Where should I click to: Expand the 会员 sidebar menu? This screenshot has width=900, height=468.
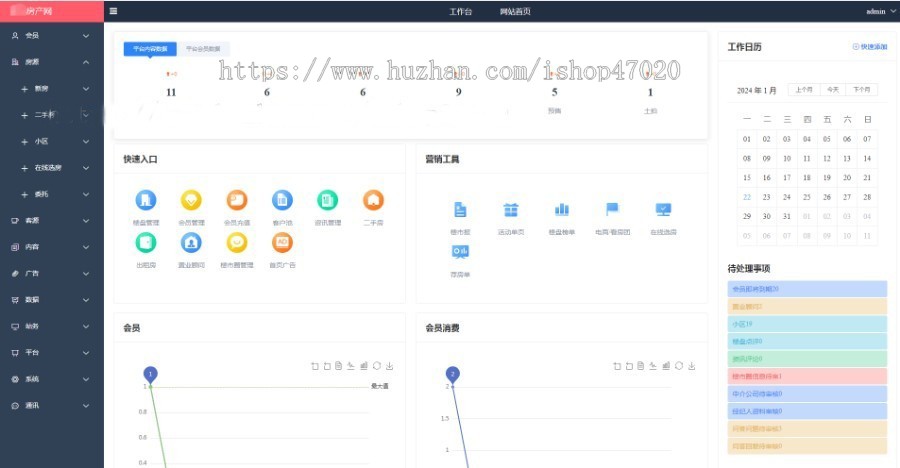52,36
